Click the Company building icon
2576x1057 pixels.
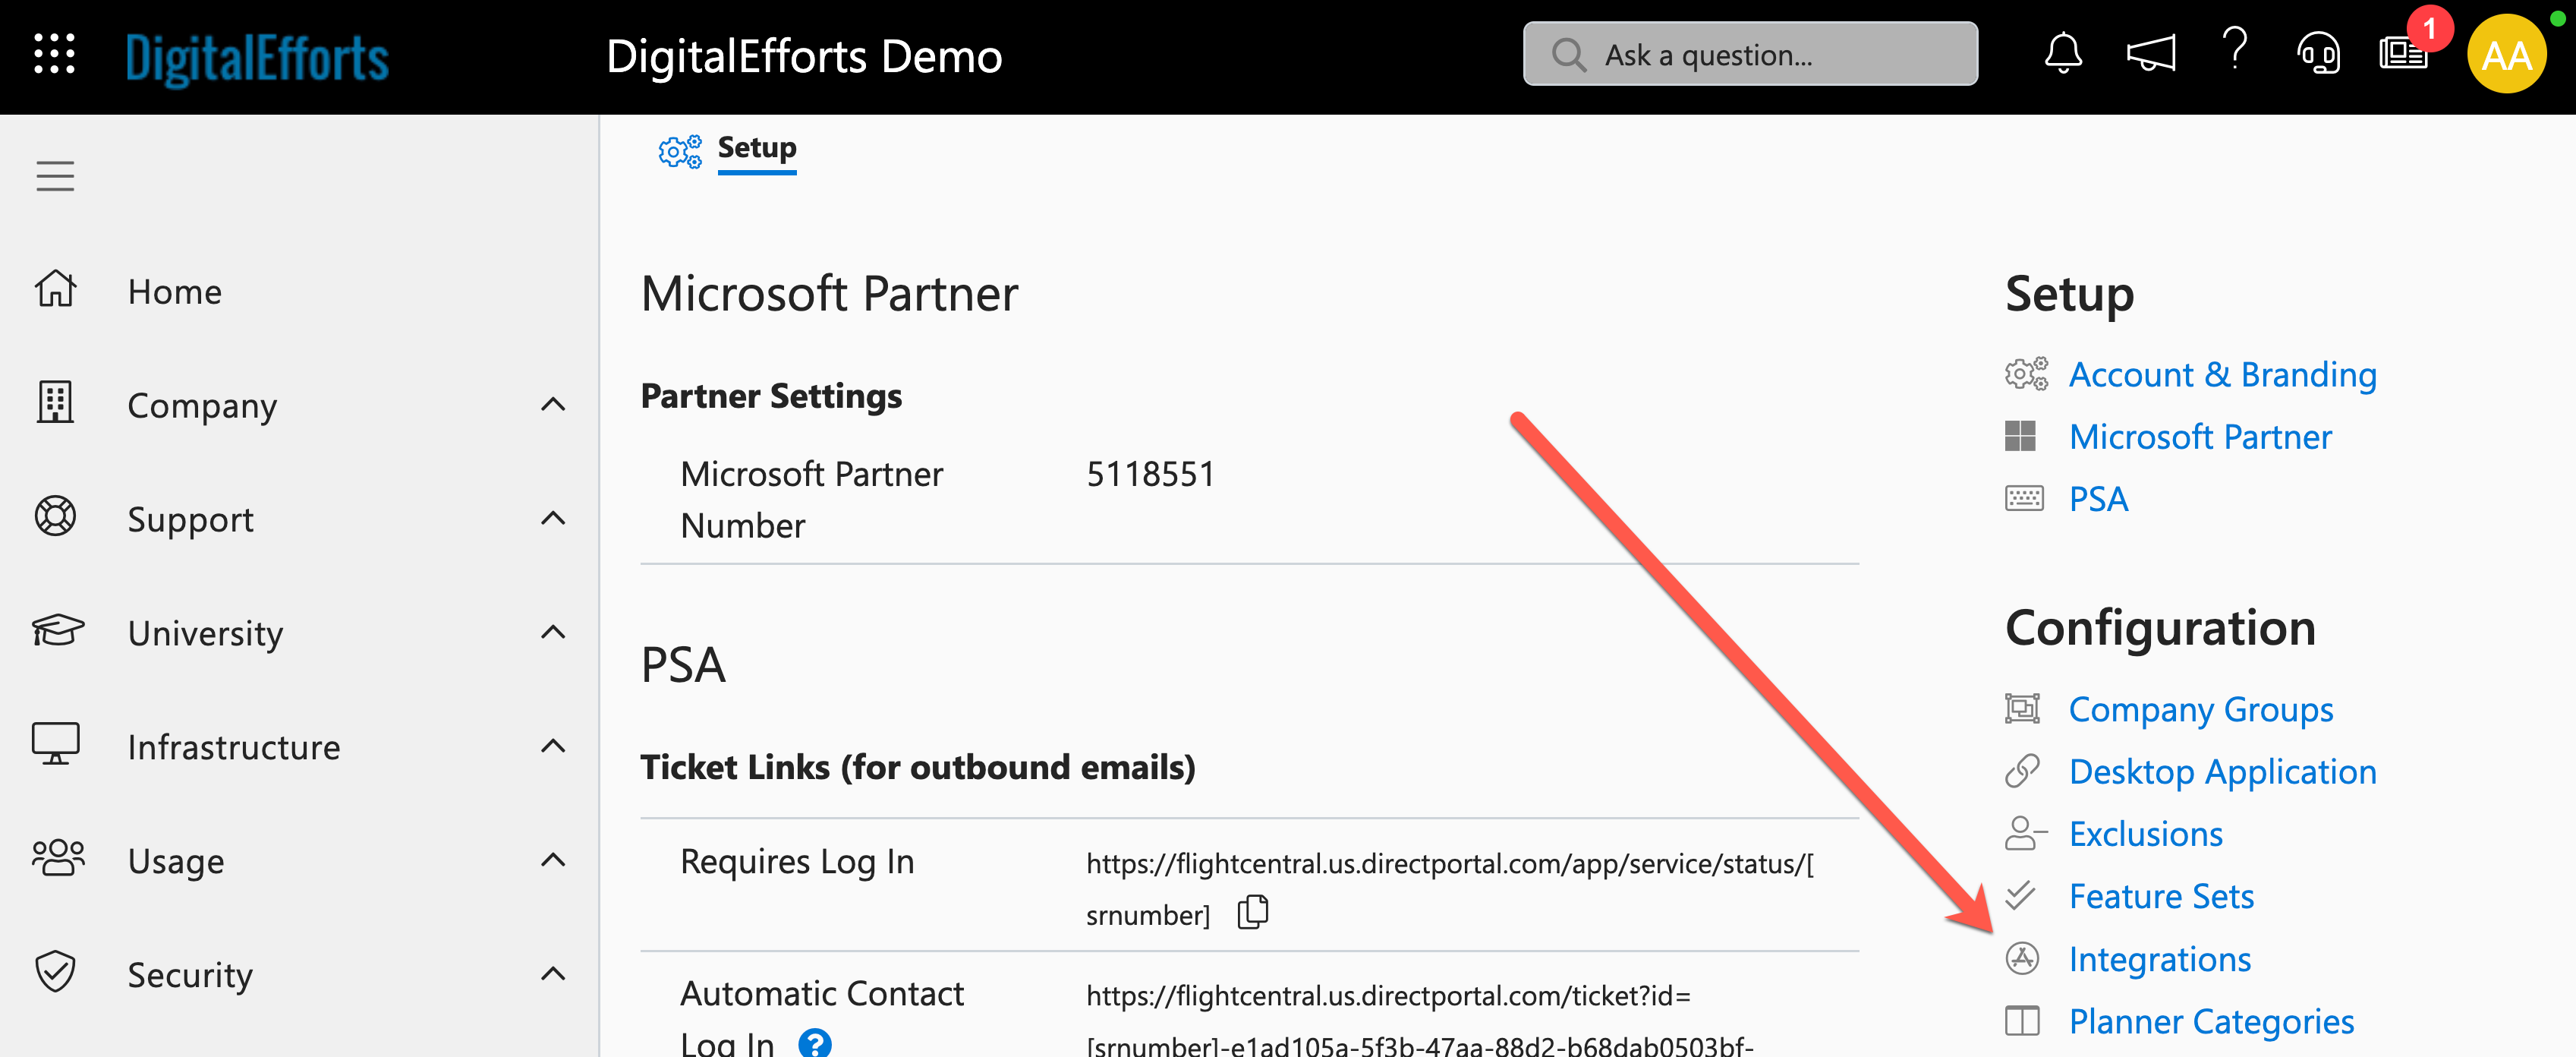tap(55, 403)
